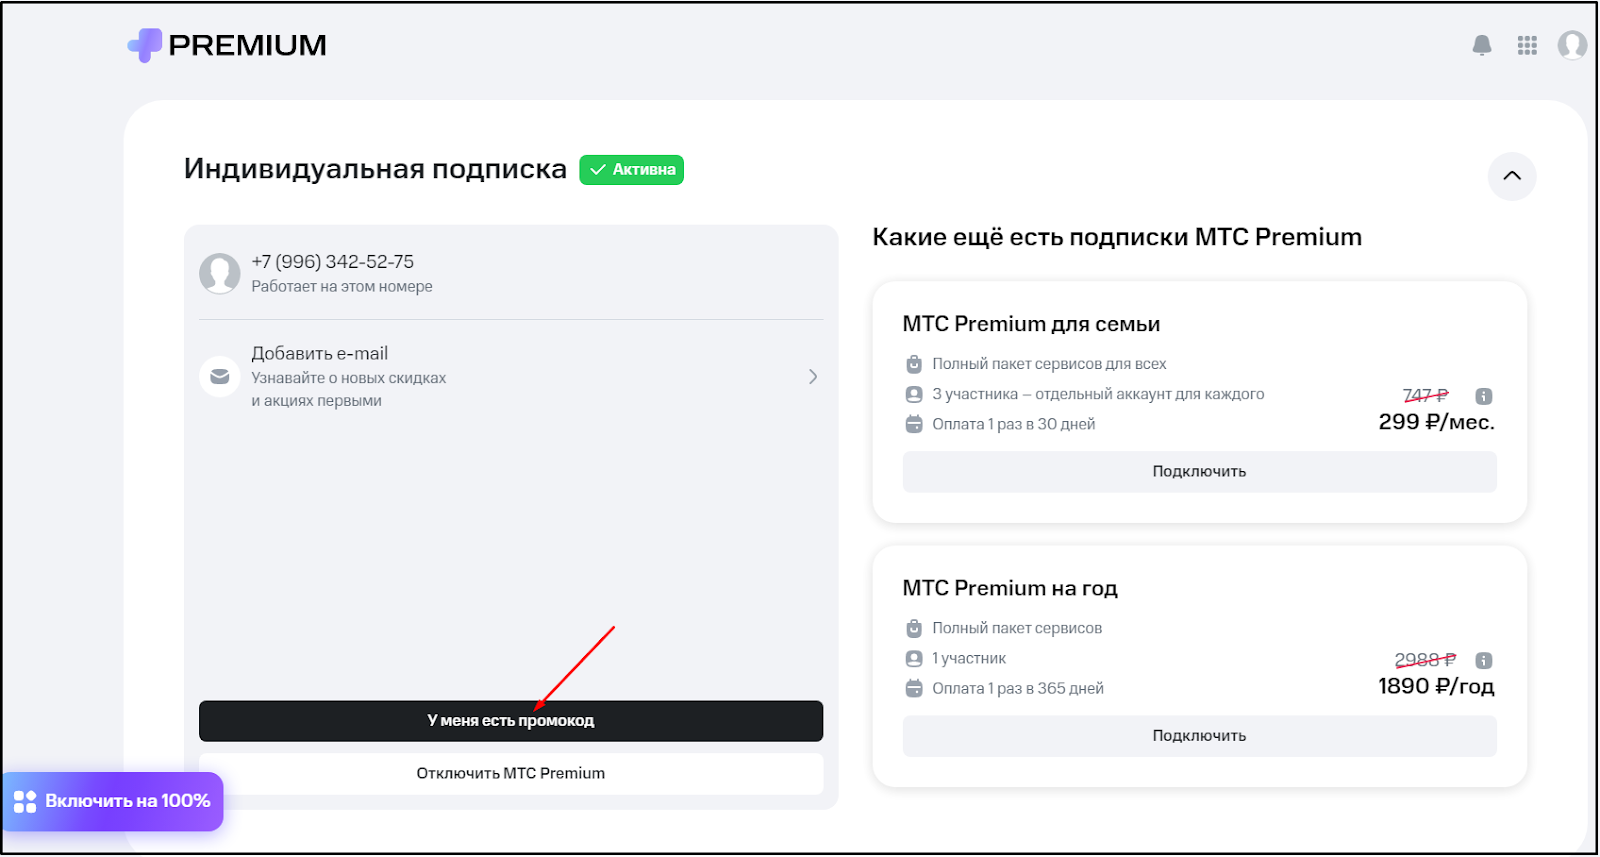This screenshot has width=1600, height=857.
Task: Connect МТС Premium на год with Подключить
Action: pyautogui.click(x=1200, y=736)
